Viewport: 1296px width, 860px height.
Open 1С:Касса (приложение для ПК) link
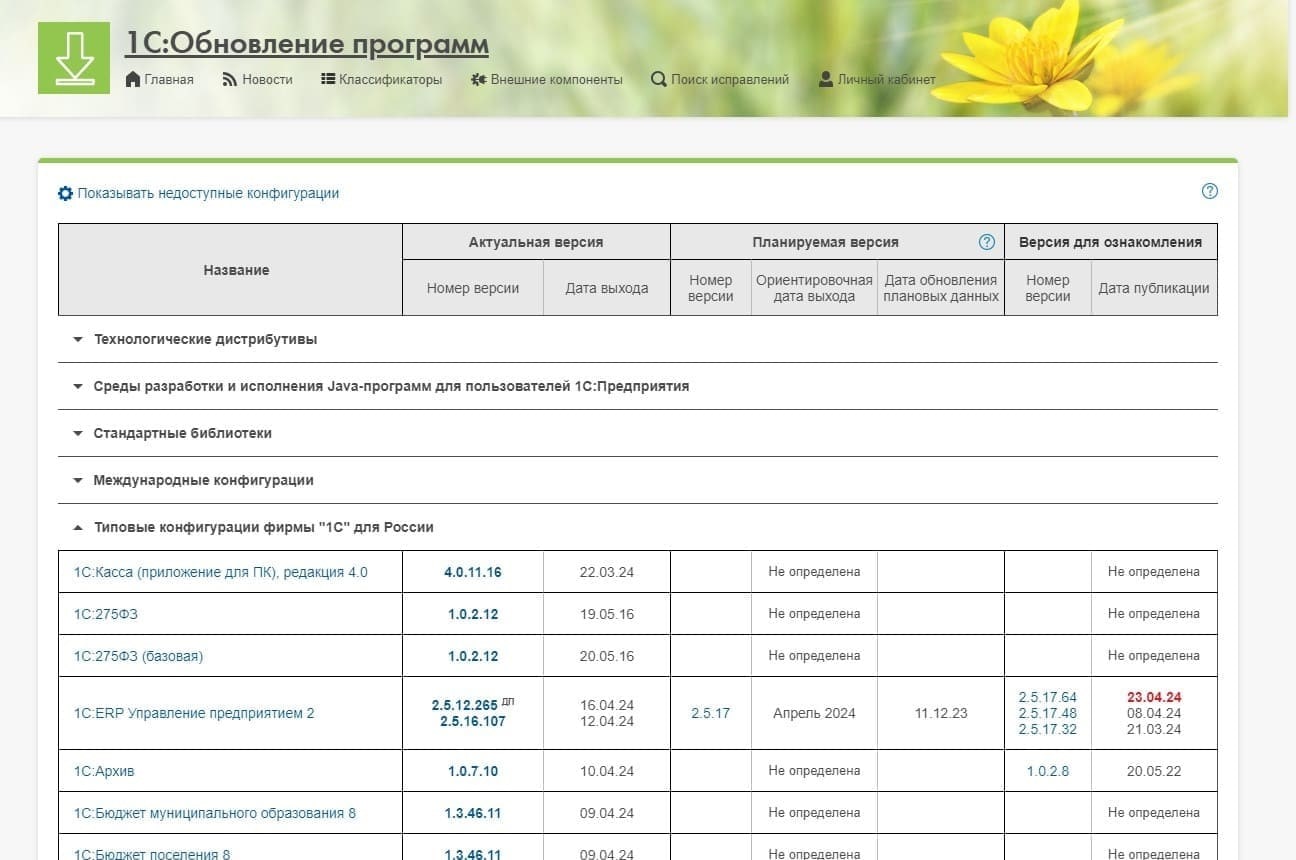(220, 572)
